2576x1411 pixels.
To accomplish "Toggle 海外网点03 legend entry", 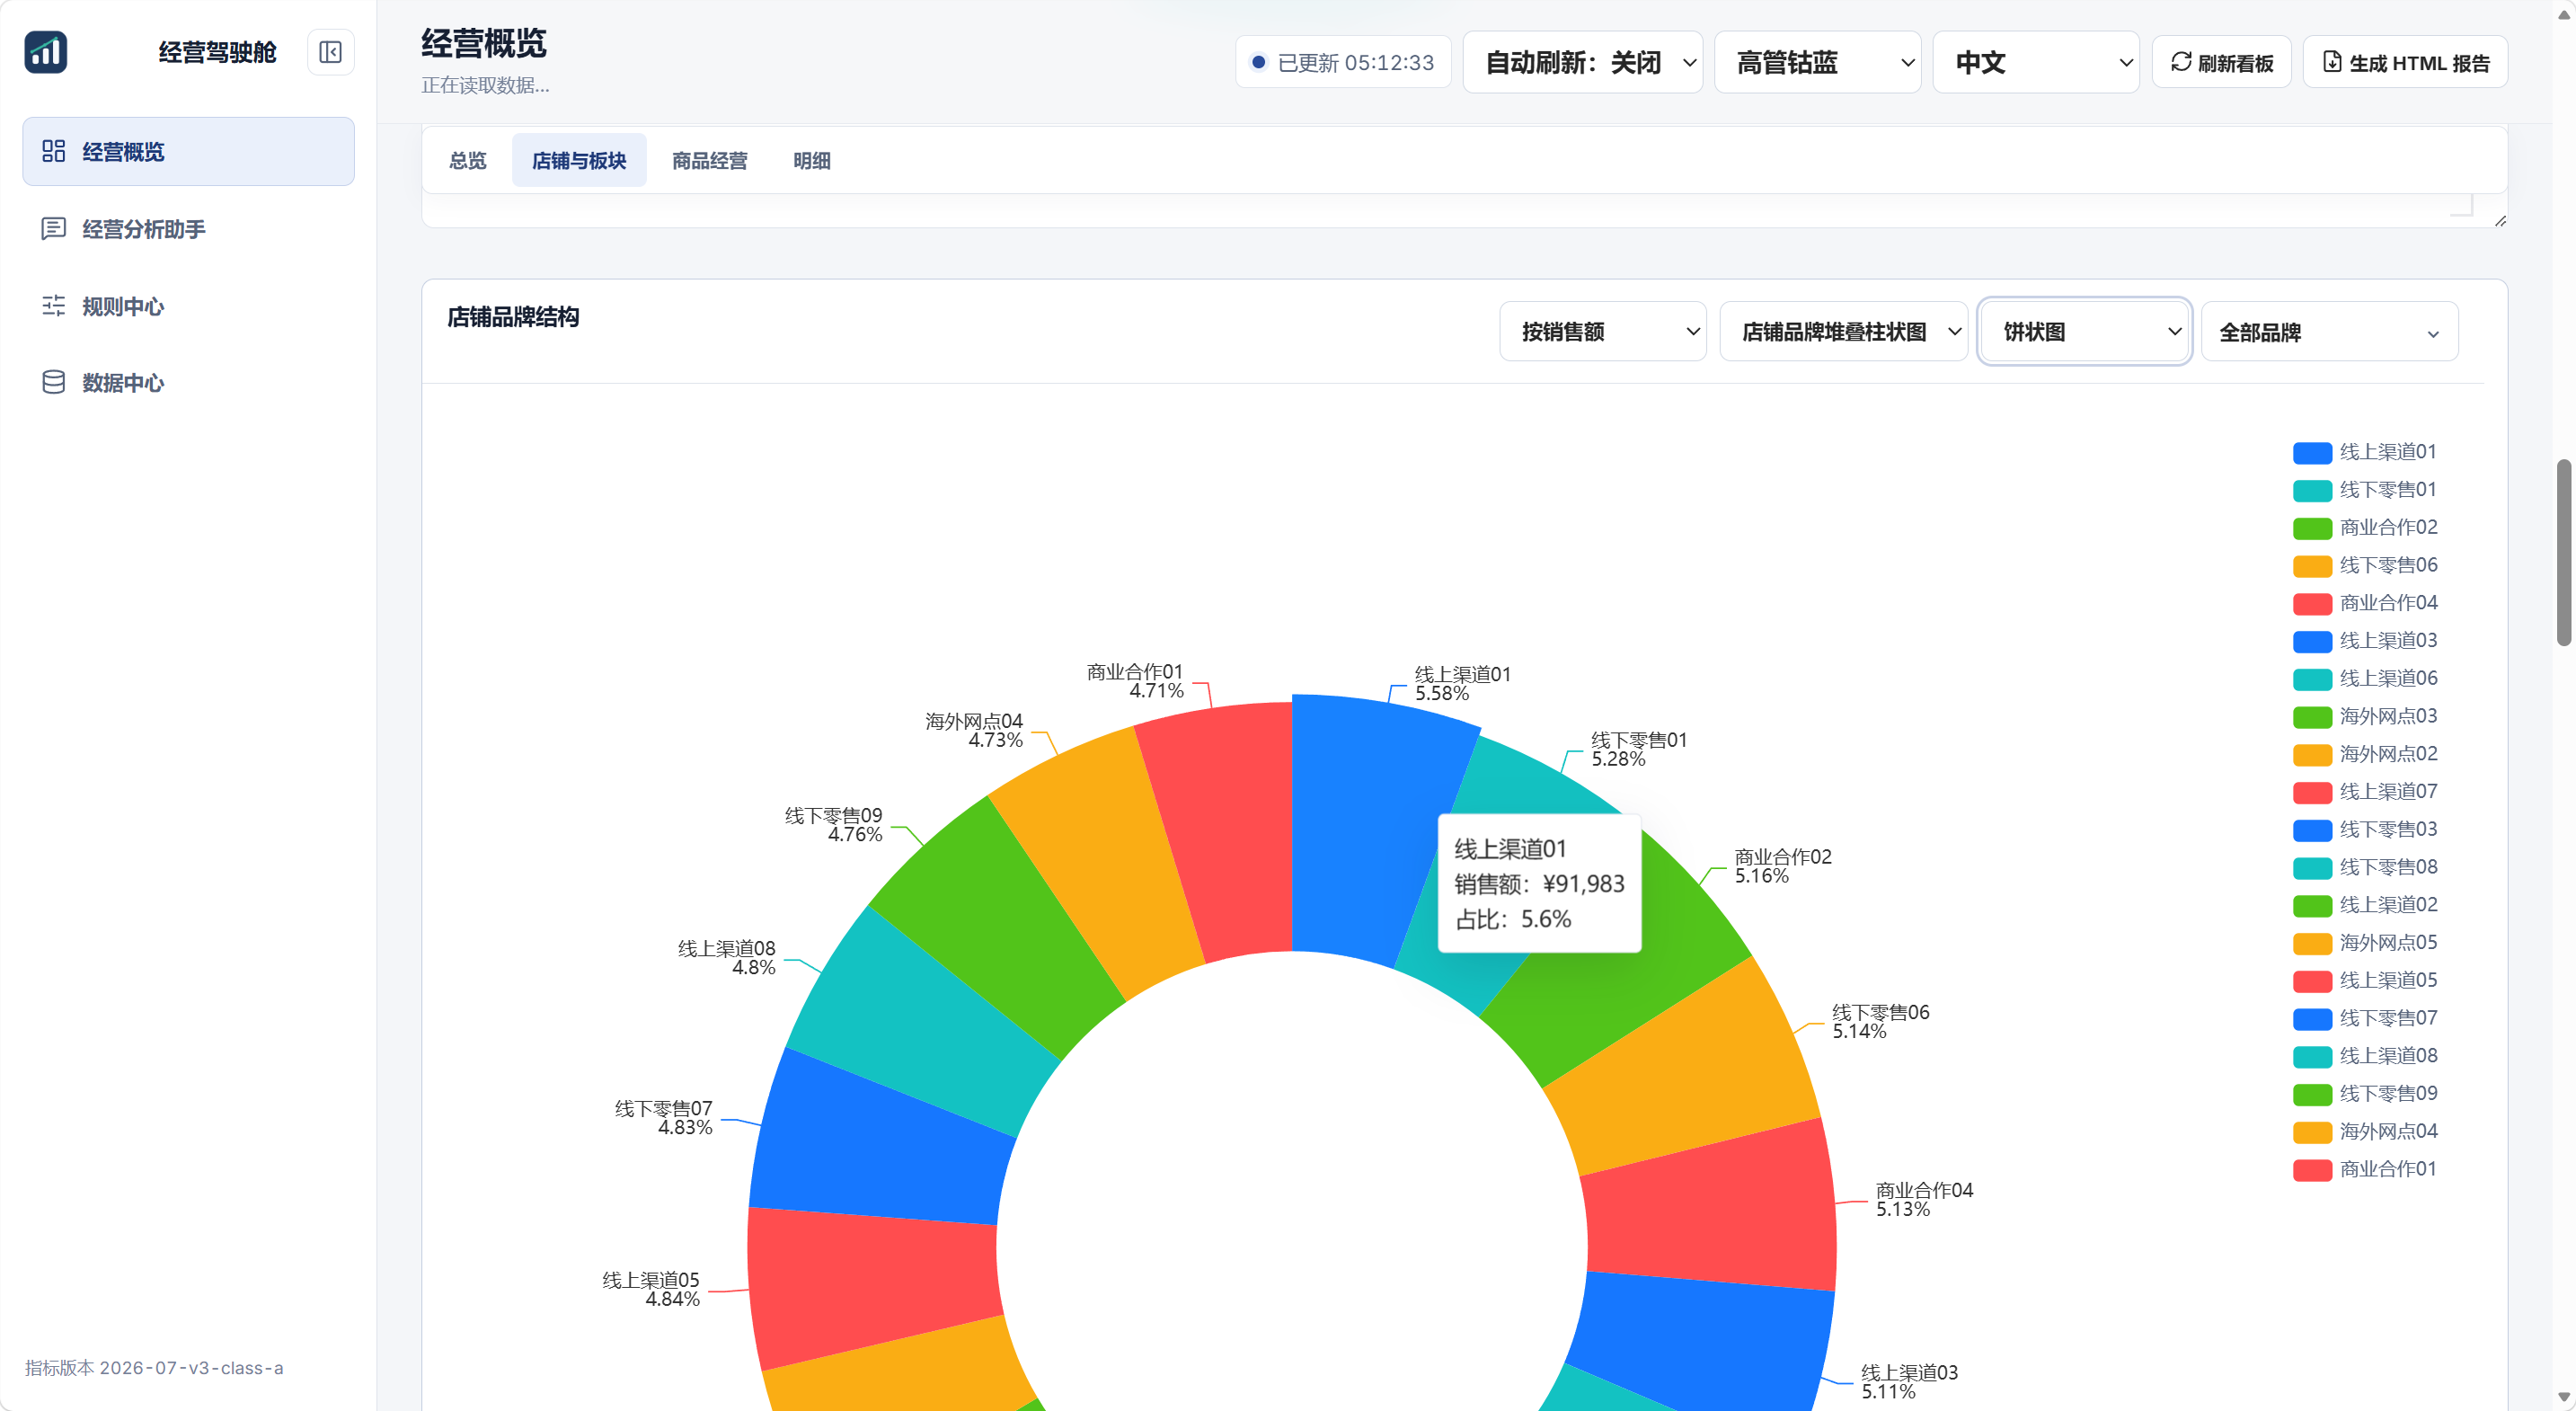I will click(x=2365, y=717).
